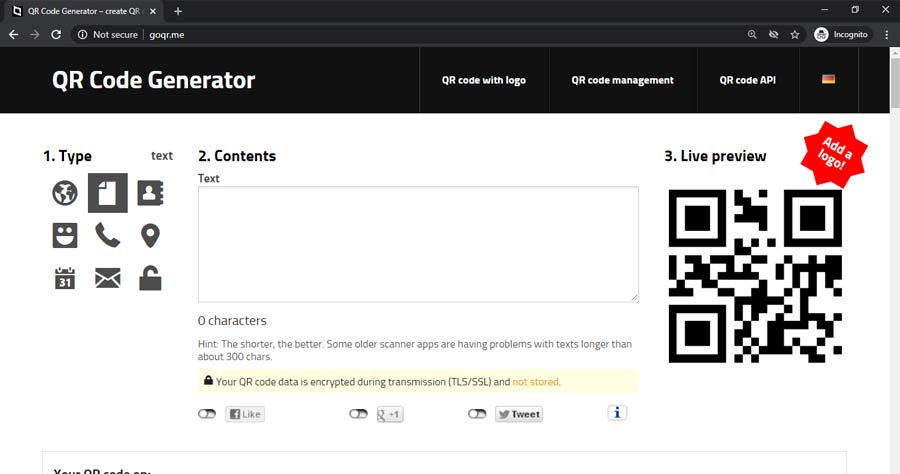This screenshot has height=474, width=900.
Task: Toggle the Google +1 switch
Action: pos(358,414)
